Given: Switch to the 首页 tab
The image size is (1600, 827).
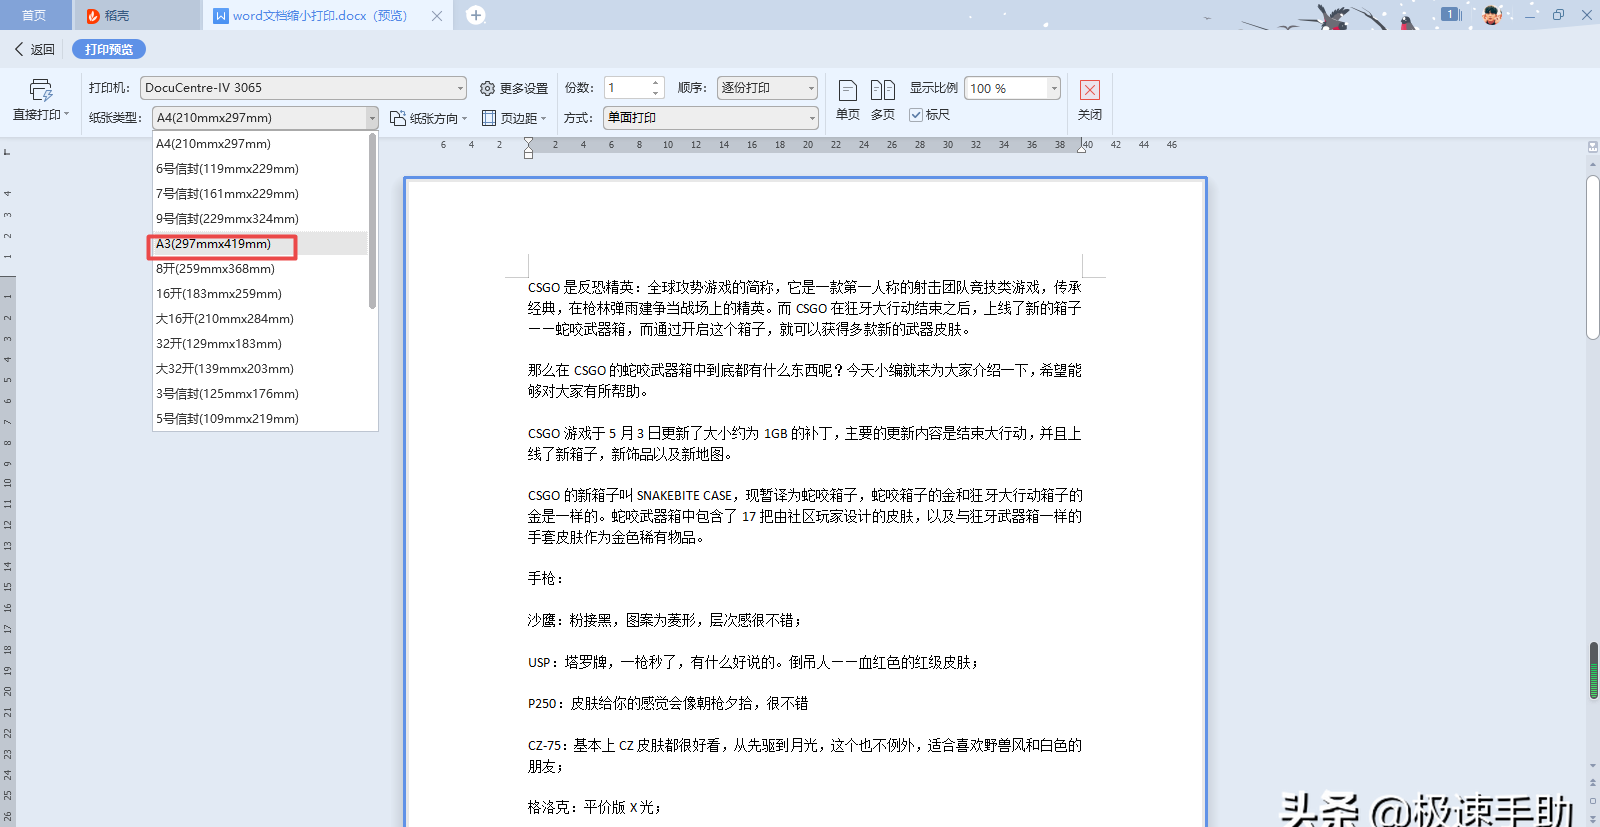Looking at the screenshot, I should 34,15.
